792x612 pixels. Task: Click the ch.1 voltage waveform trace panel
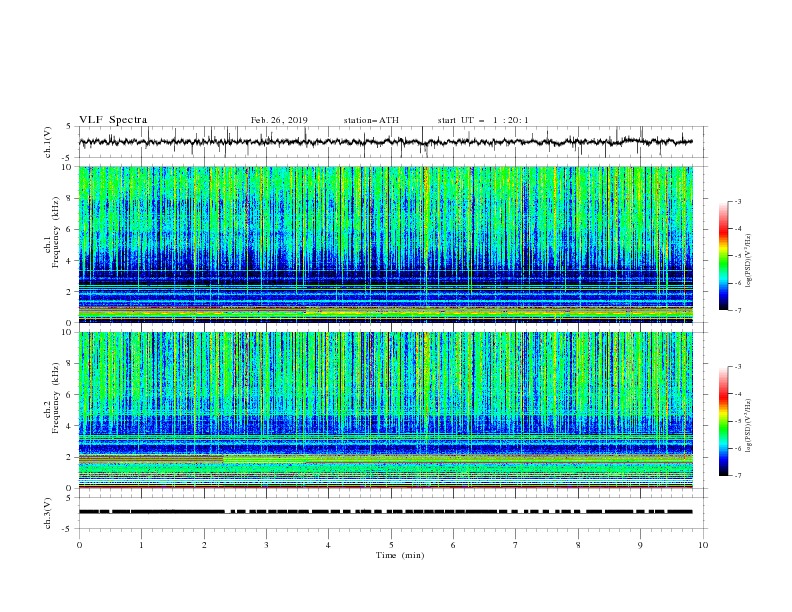393,142
